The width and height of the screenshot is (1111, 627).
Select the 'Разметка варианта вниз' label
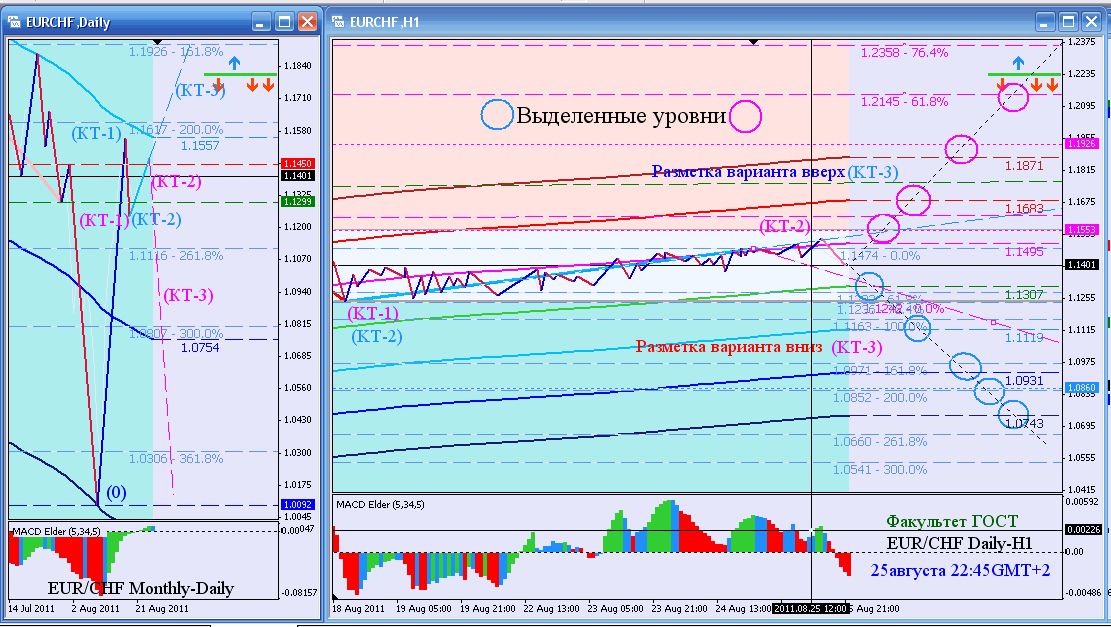click(729, 346)
